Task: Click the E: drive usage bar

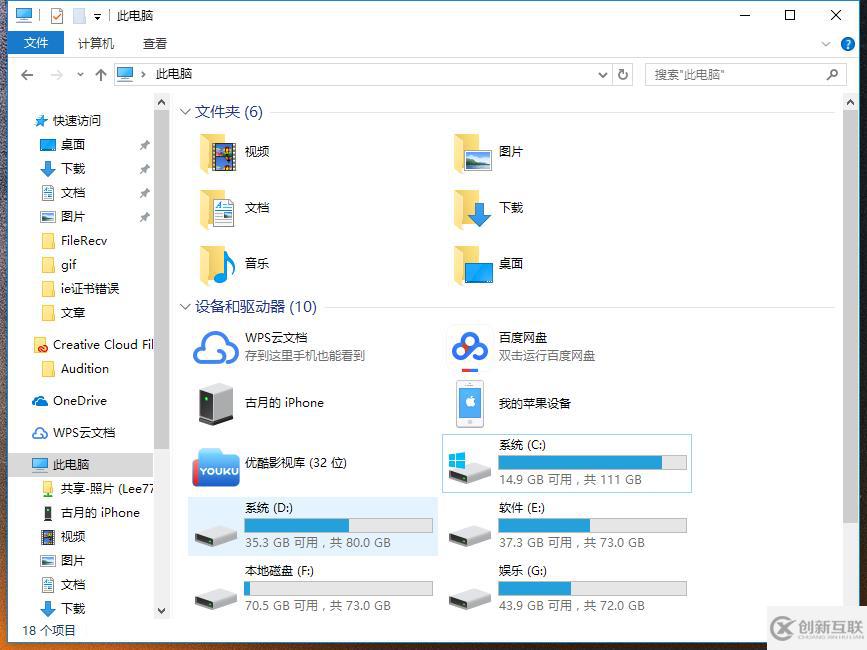Action: click(592, 526)
